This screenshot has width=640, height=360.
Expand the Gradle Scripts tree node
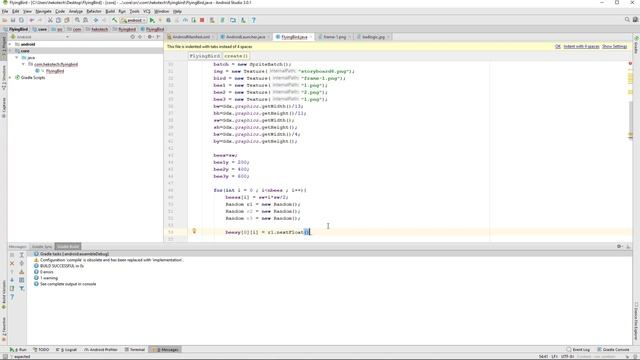click(x=11, y=78)
